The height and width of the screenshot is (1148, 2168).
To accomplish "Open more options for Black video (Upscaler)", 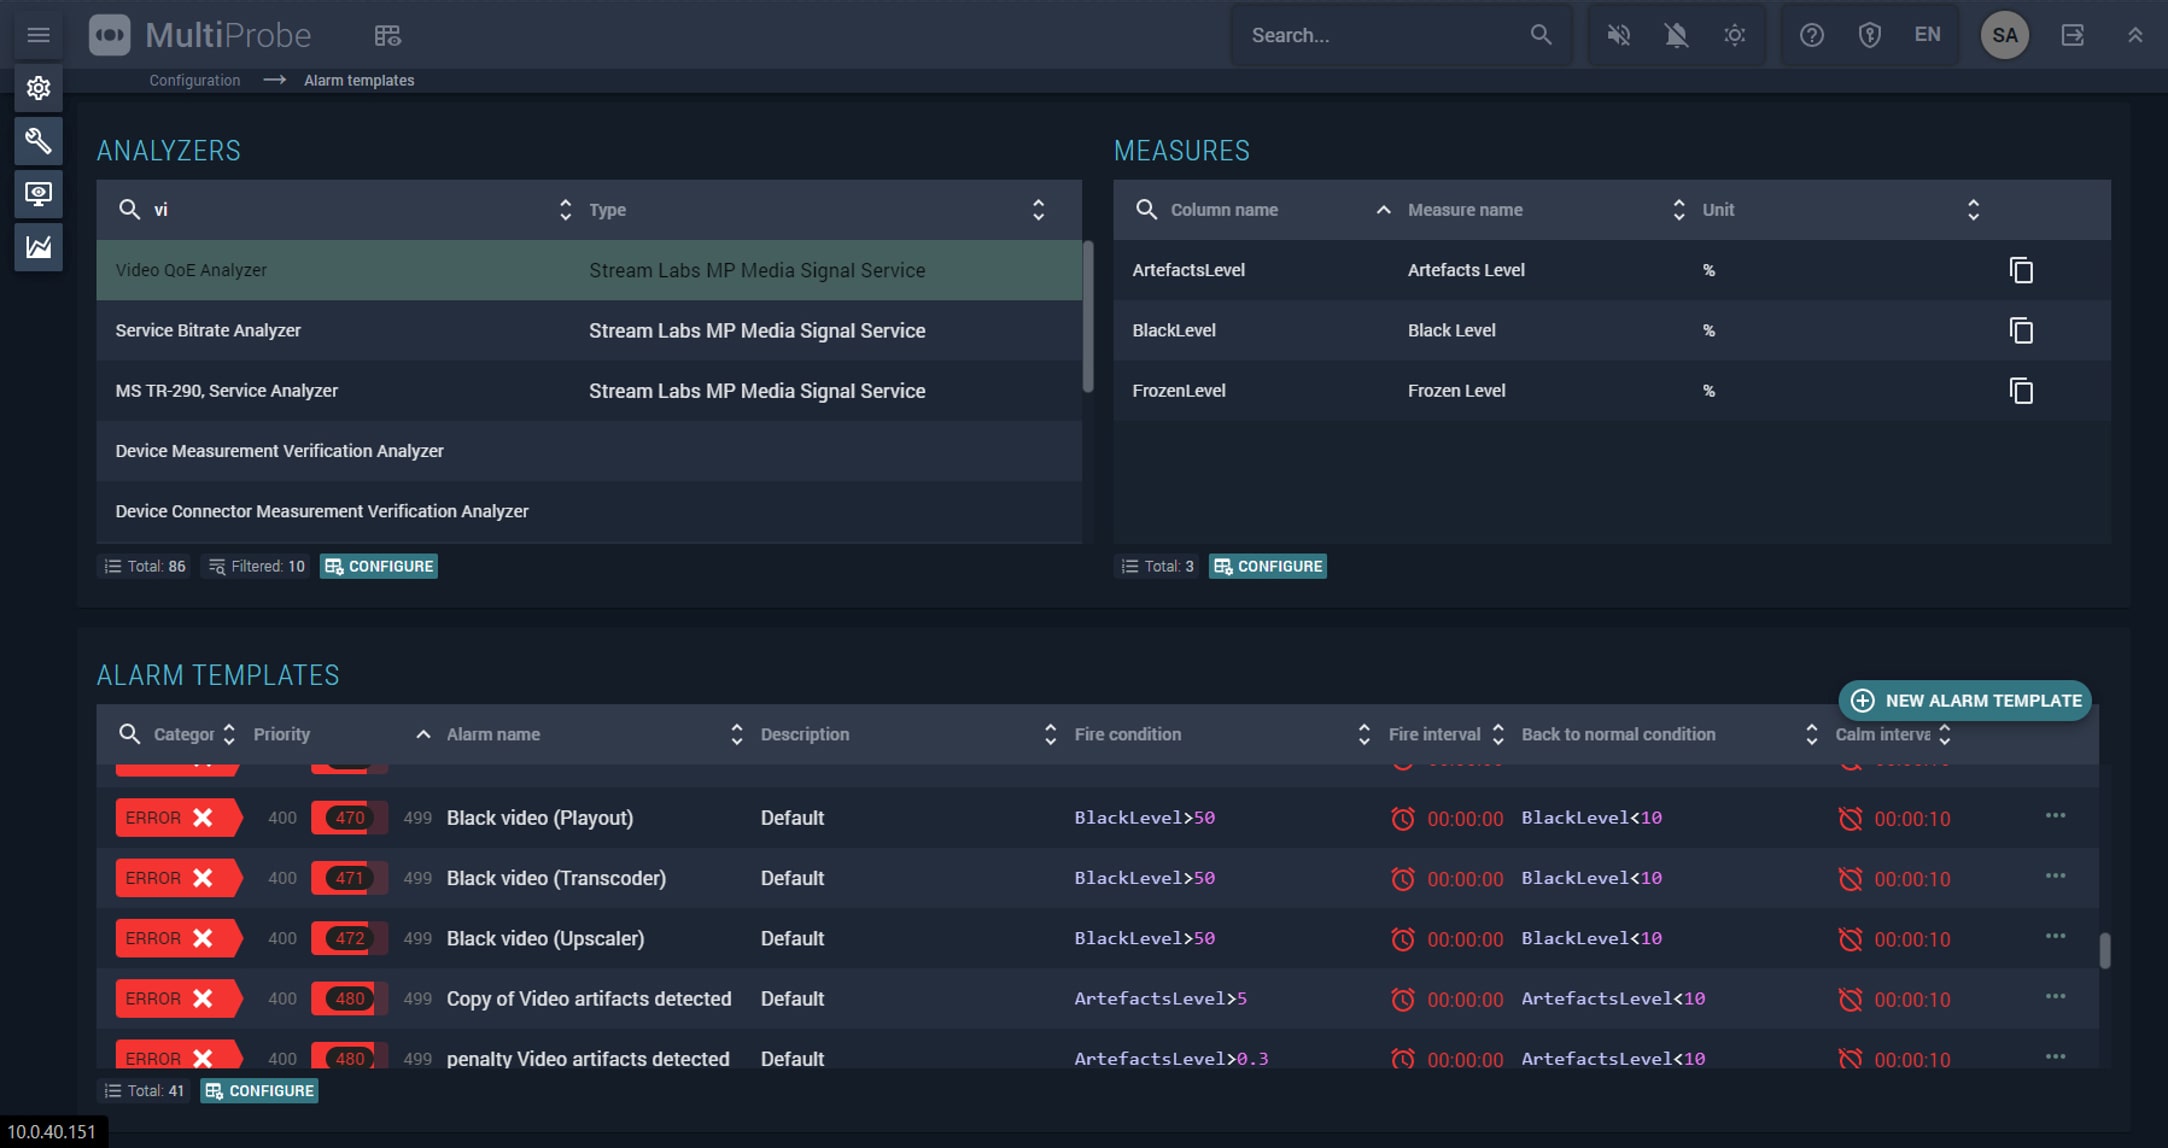I will (x=2055, y=936).
